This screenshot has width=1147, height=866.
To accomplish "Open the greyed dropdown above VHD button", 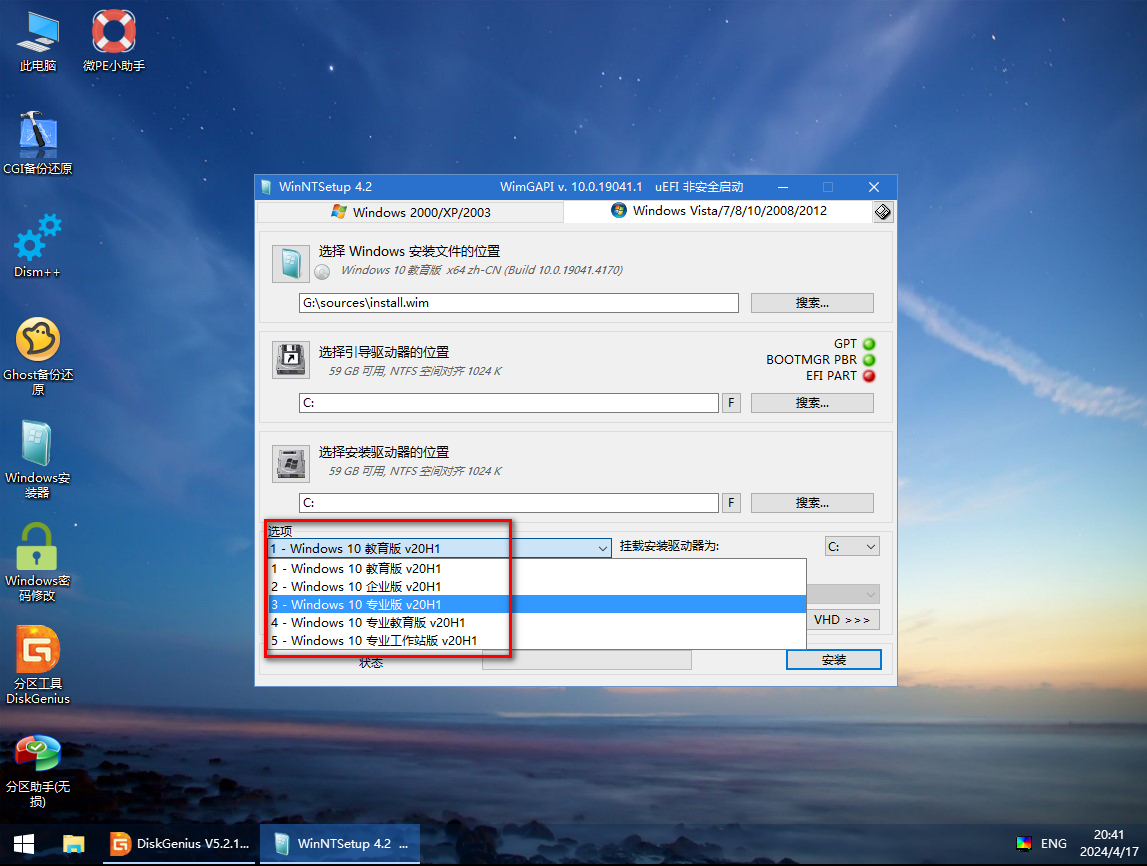I will [x=843, y=593].
